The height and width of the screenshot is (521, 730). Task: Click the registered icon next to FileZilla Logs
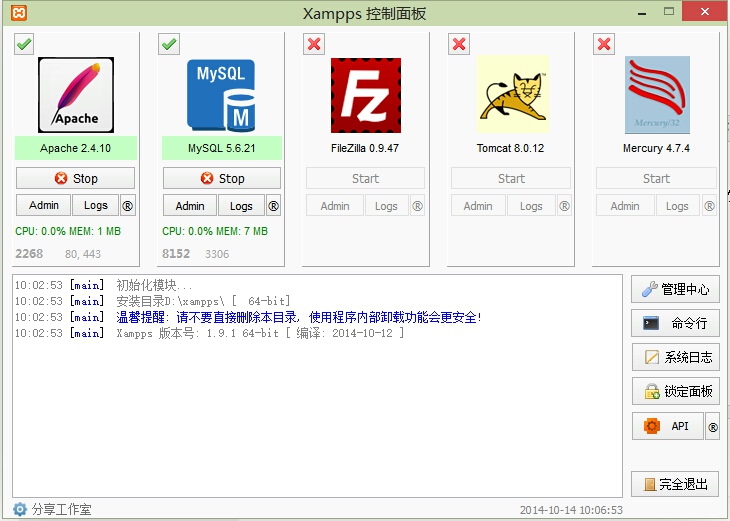tap(418, 205)
